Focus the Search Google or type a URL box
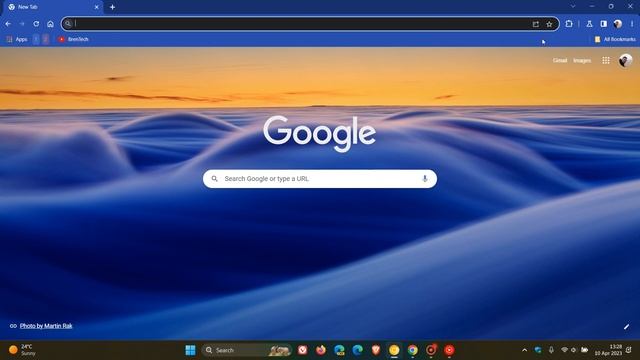The image size is (640, 360). tap(320, 179)
